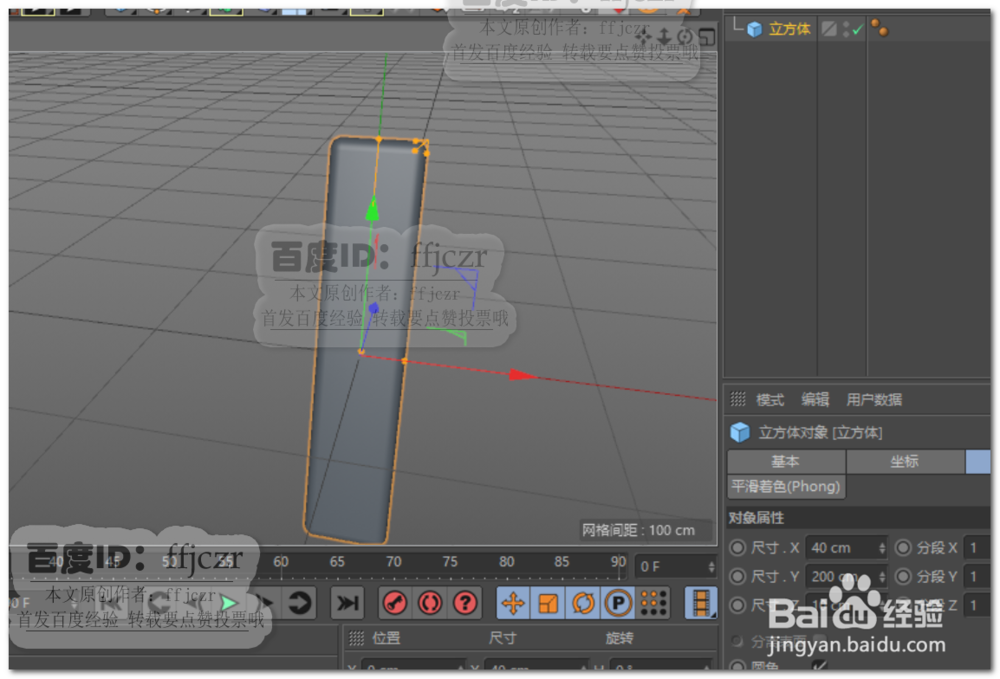Click frame 80 on the timeline ruler

[x=506, y=562]
